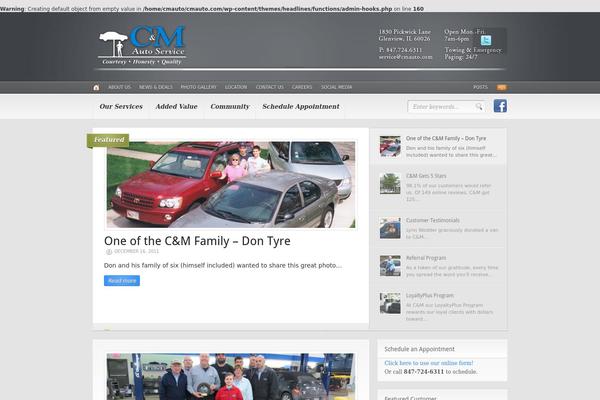Screen dimensions: 600x400
Task: Select Don Tyre thumbnail in sidebar list
Action: coord(390,146)
